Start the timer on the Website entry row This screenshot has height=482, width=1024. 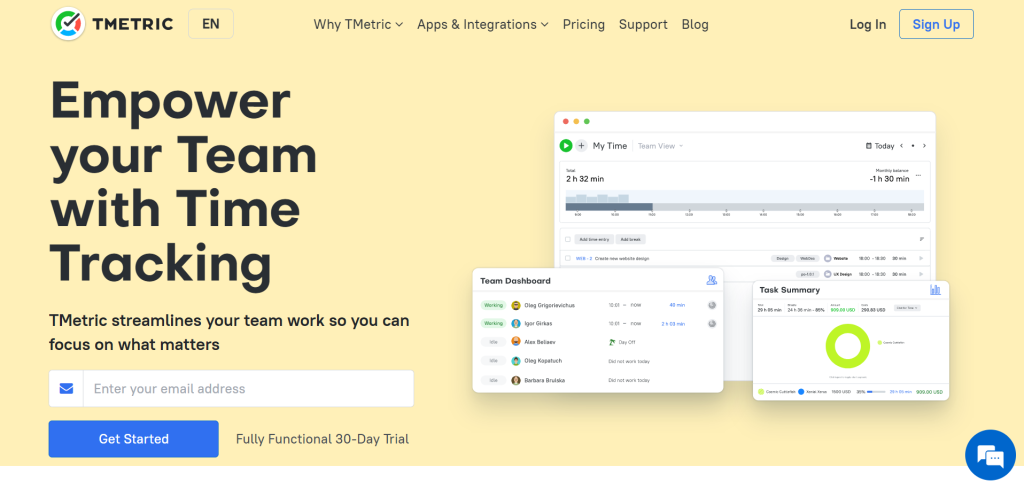coord(921,258)
